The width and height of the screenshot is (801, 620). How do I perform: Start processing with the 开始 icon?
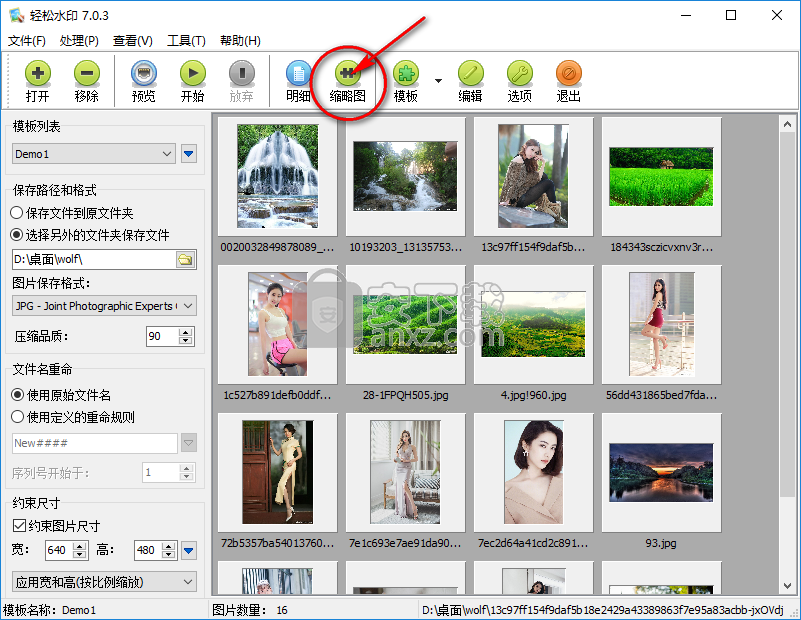[x=193, y=81]
